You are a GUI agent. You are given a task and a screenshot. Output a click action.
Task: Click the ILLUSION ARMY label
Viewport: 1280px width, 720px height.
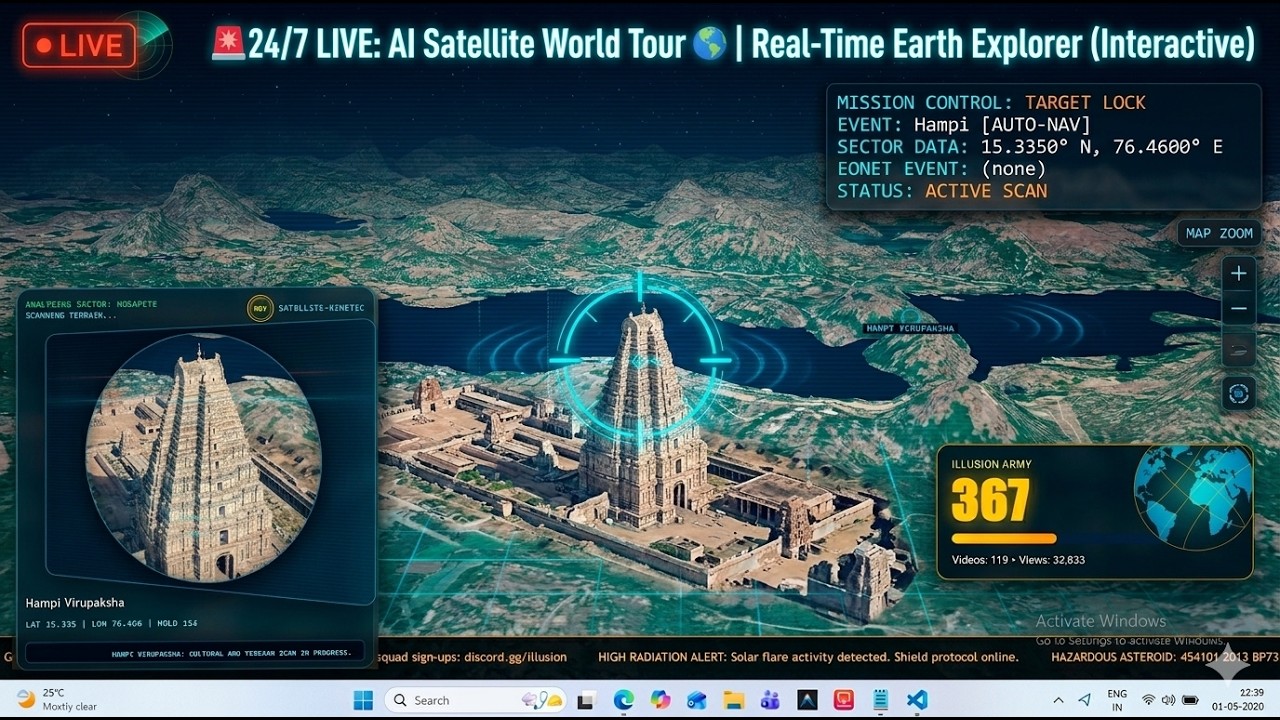[x=991, y=464]
